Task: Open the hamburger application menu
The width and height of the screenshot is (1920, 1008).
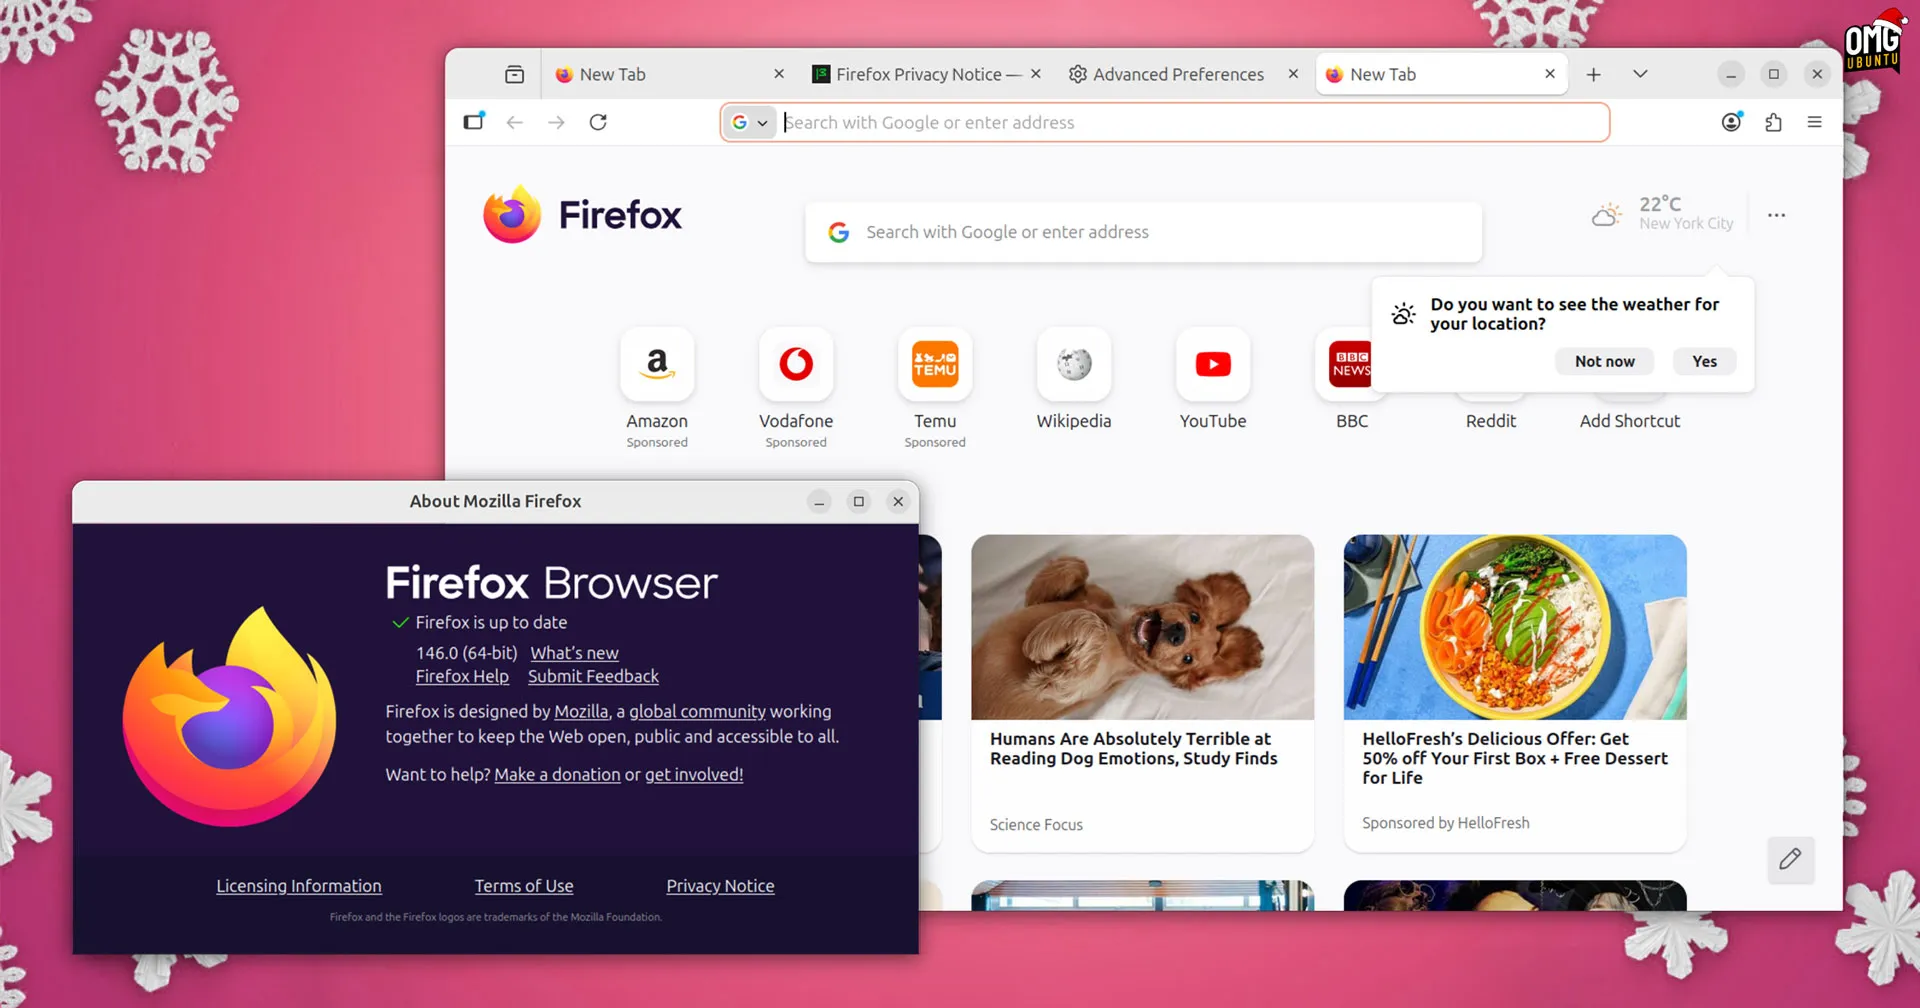Action: click(x=1815, y=122)
